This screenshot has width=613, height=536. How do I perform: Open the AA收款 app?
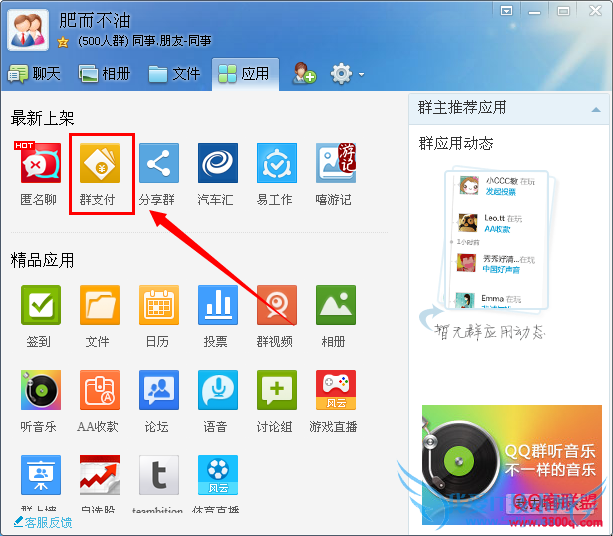click(x=100, y=390)
